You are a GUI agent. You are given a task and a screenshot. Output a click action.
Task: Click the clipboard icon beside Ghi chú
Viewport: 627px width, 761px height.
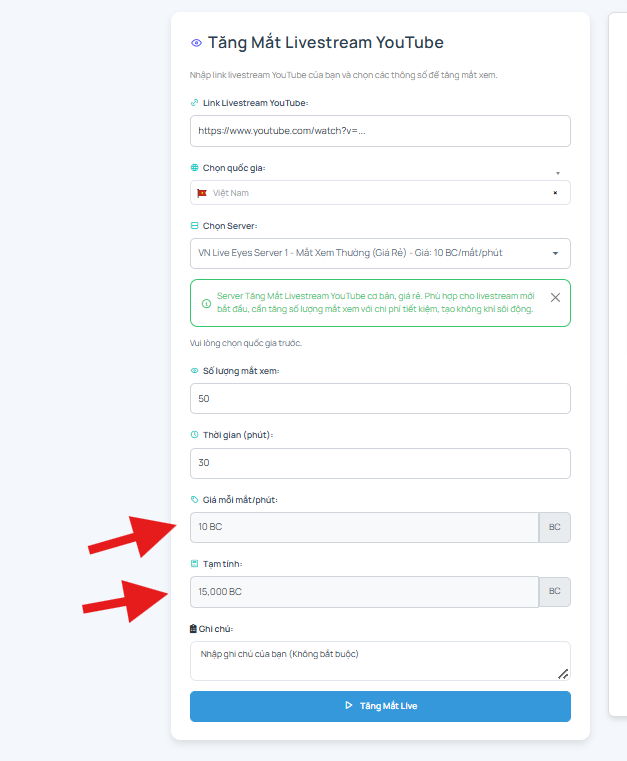[x=193, y=629]
